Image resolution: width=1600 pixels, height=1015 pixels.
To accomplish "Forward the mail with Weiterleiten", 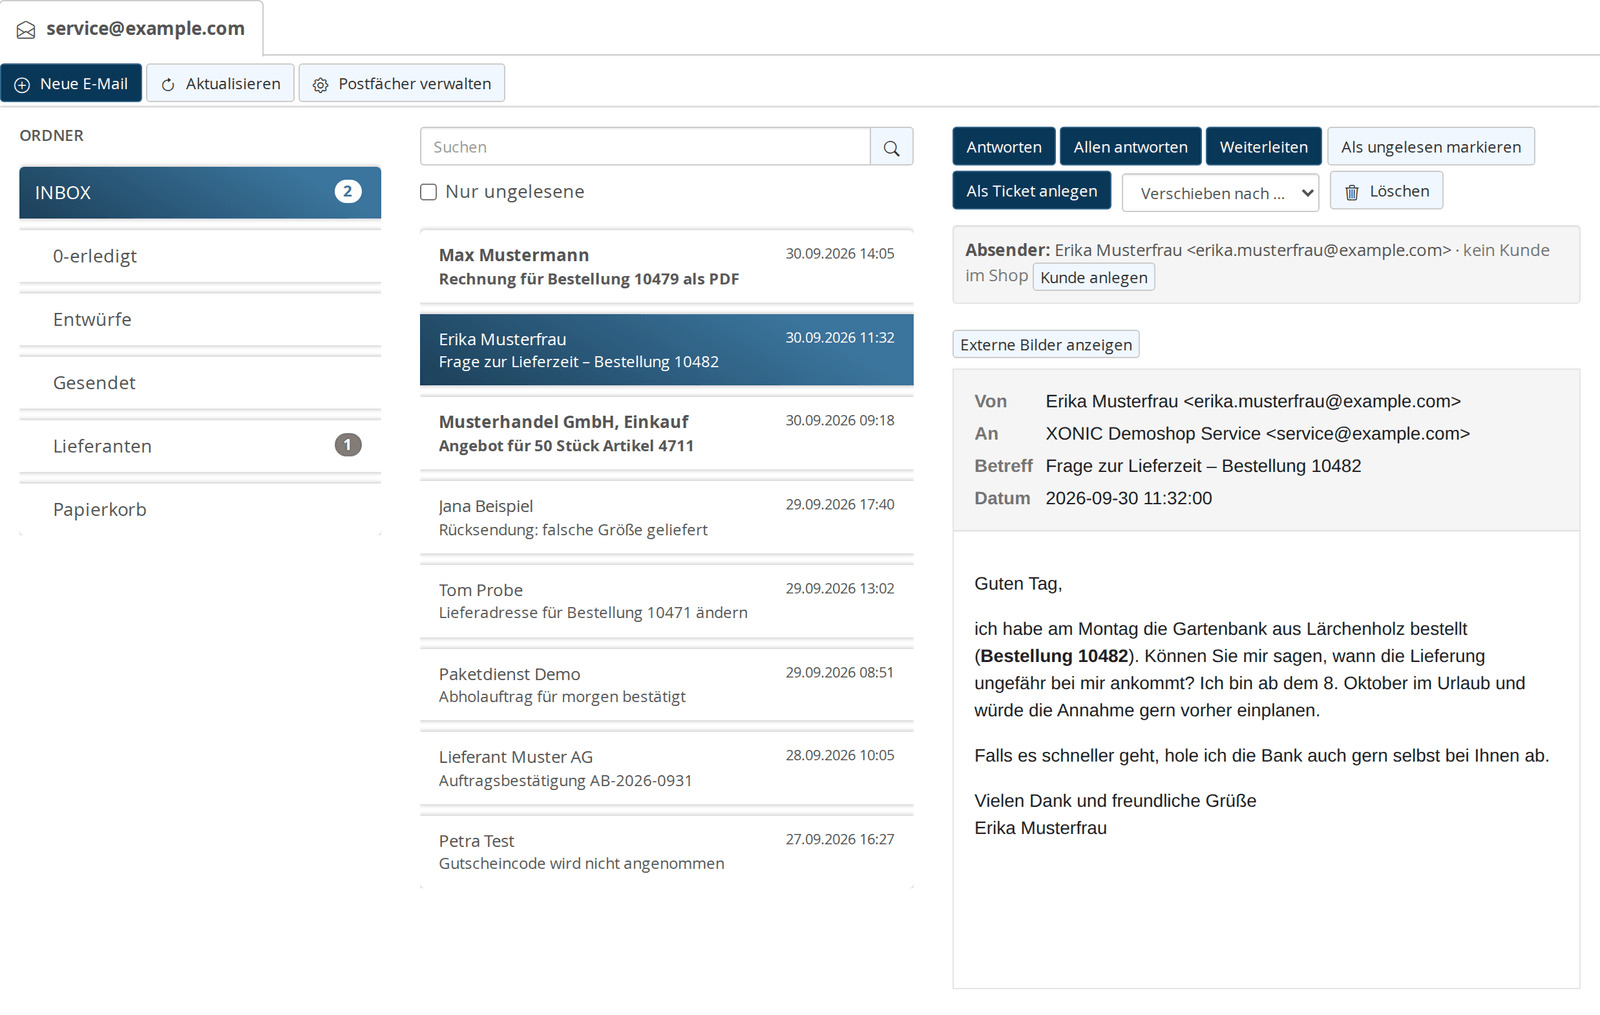I will coord(1263,147).
